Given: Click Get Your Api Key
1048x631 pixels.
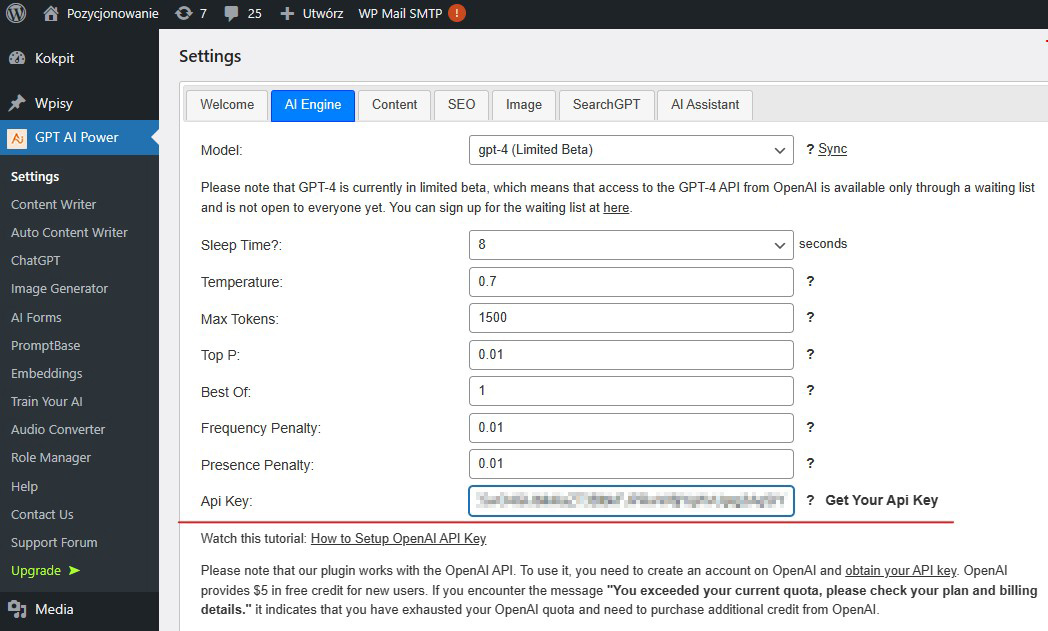Looking at the screenshot, I should 882,500.
